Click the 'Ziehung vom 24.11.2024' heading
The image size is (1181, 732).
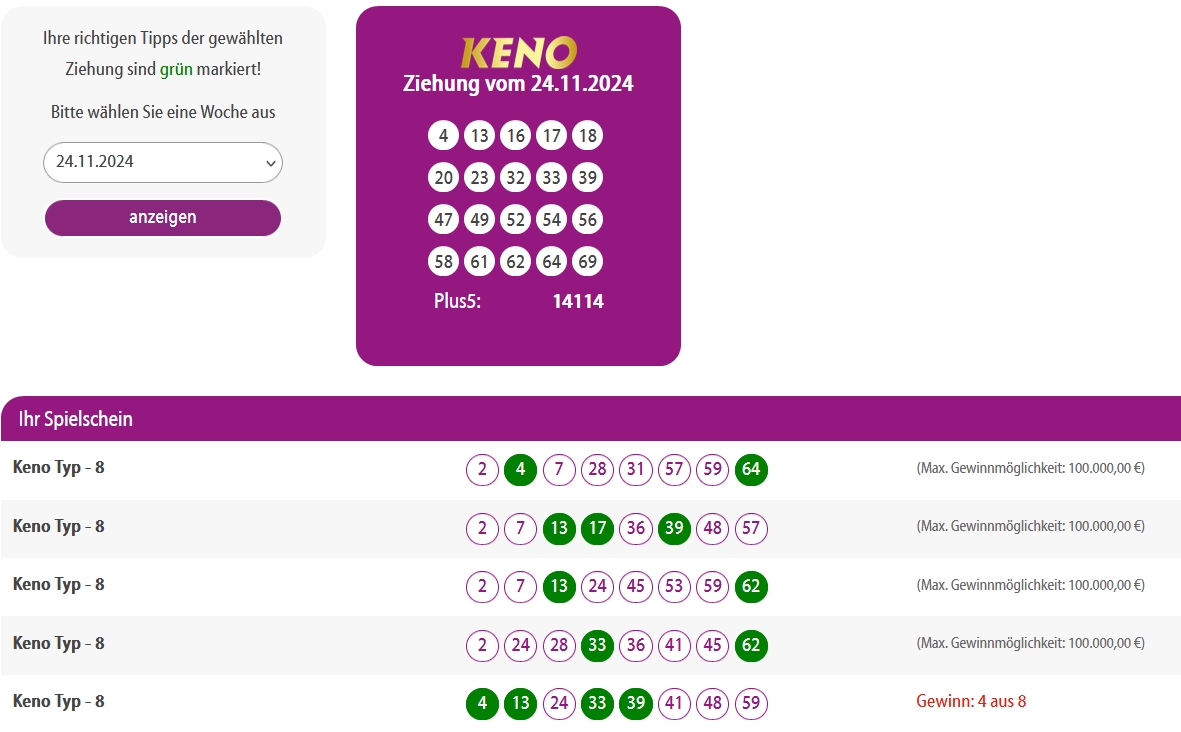coord(518,84)
